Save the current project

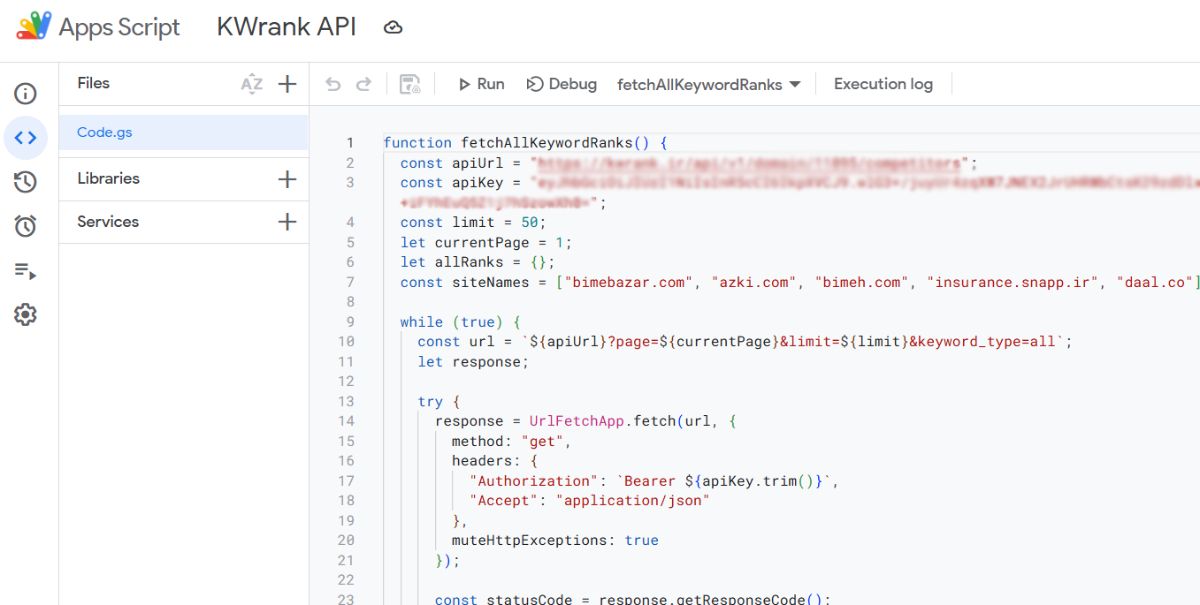[411, 84]
